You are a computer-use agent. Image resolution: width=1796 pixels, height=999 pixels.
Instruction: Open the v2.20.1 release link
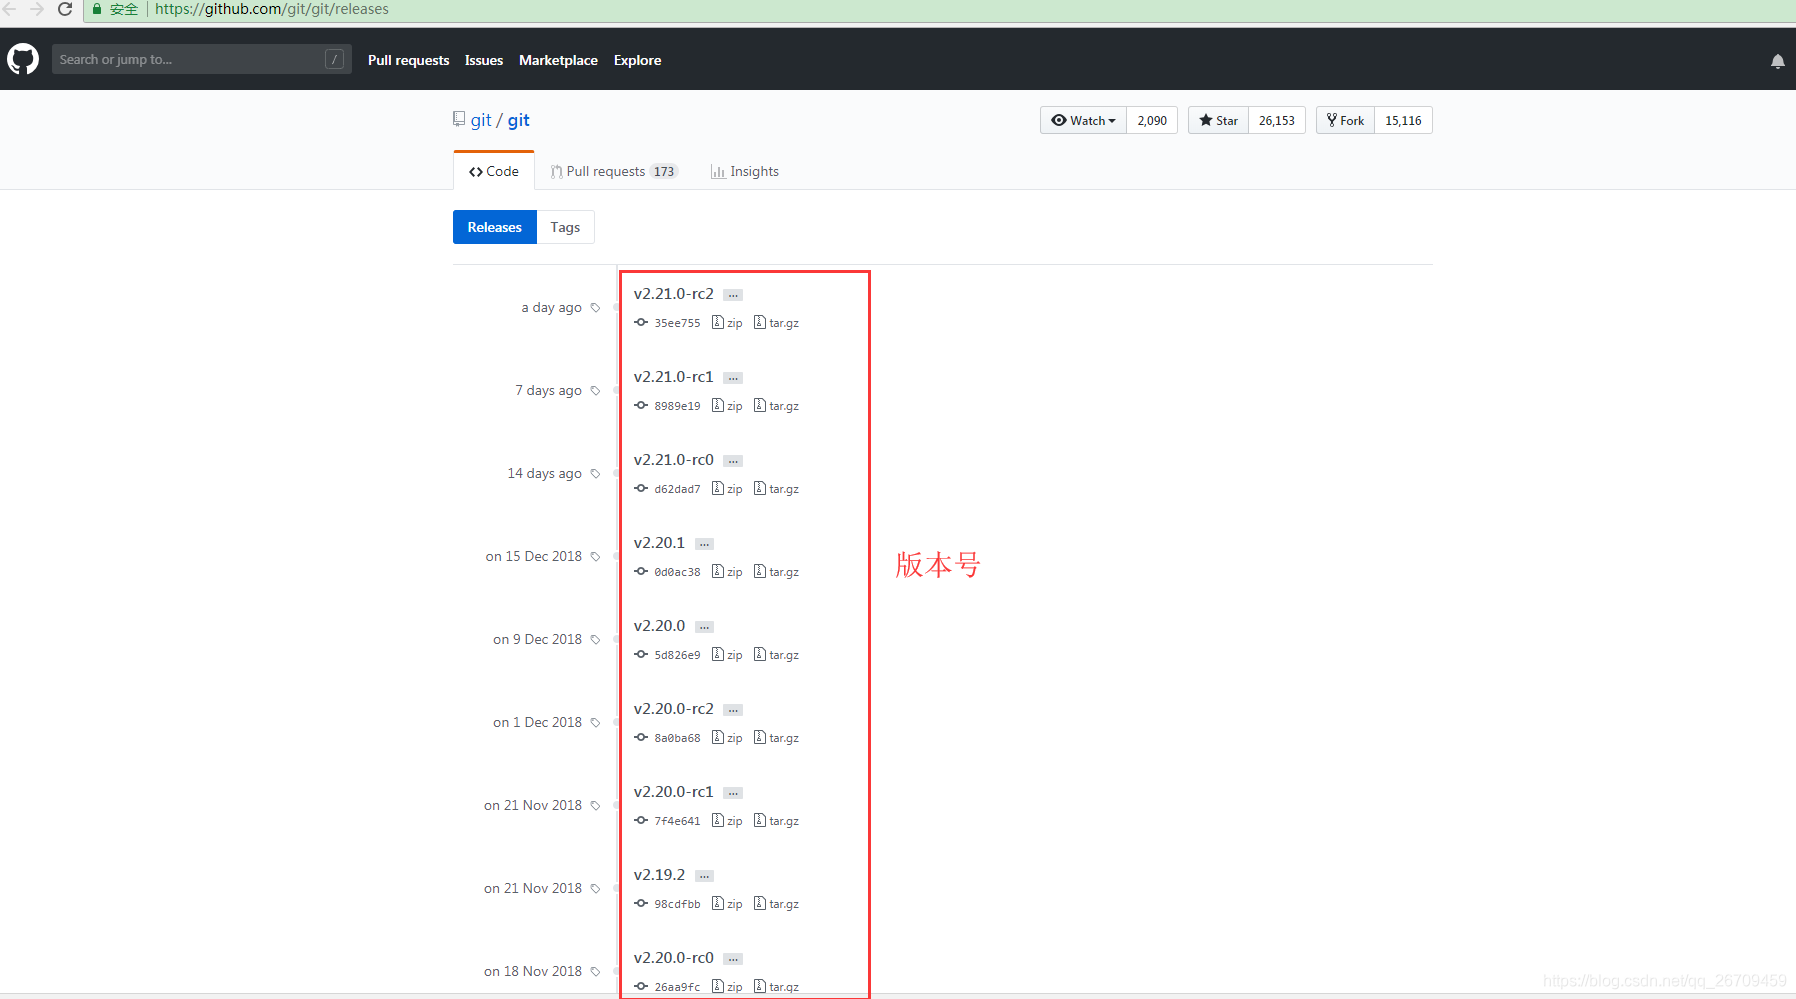click(659, 542)
